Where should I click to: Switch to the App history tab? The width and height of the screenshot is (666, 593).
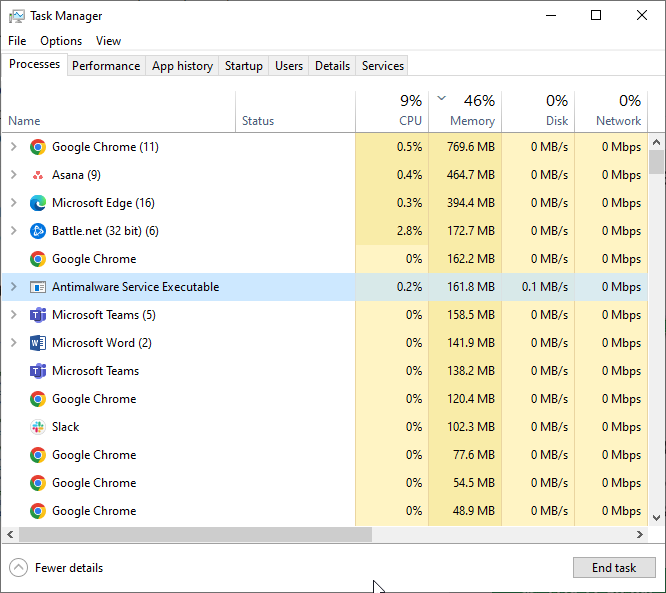(x=182, y=66)
